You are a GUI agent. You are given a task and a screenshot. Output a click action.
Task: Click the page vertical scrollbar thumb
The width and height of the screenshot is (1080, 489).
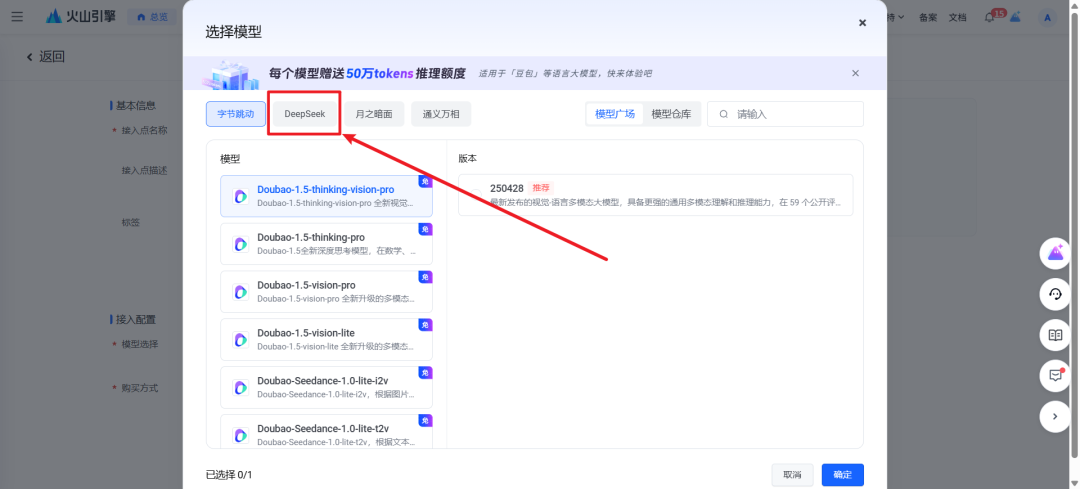pyautogui.click(x=1074, y=234)
